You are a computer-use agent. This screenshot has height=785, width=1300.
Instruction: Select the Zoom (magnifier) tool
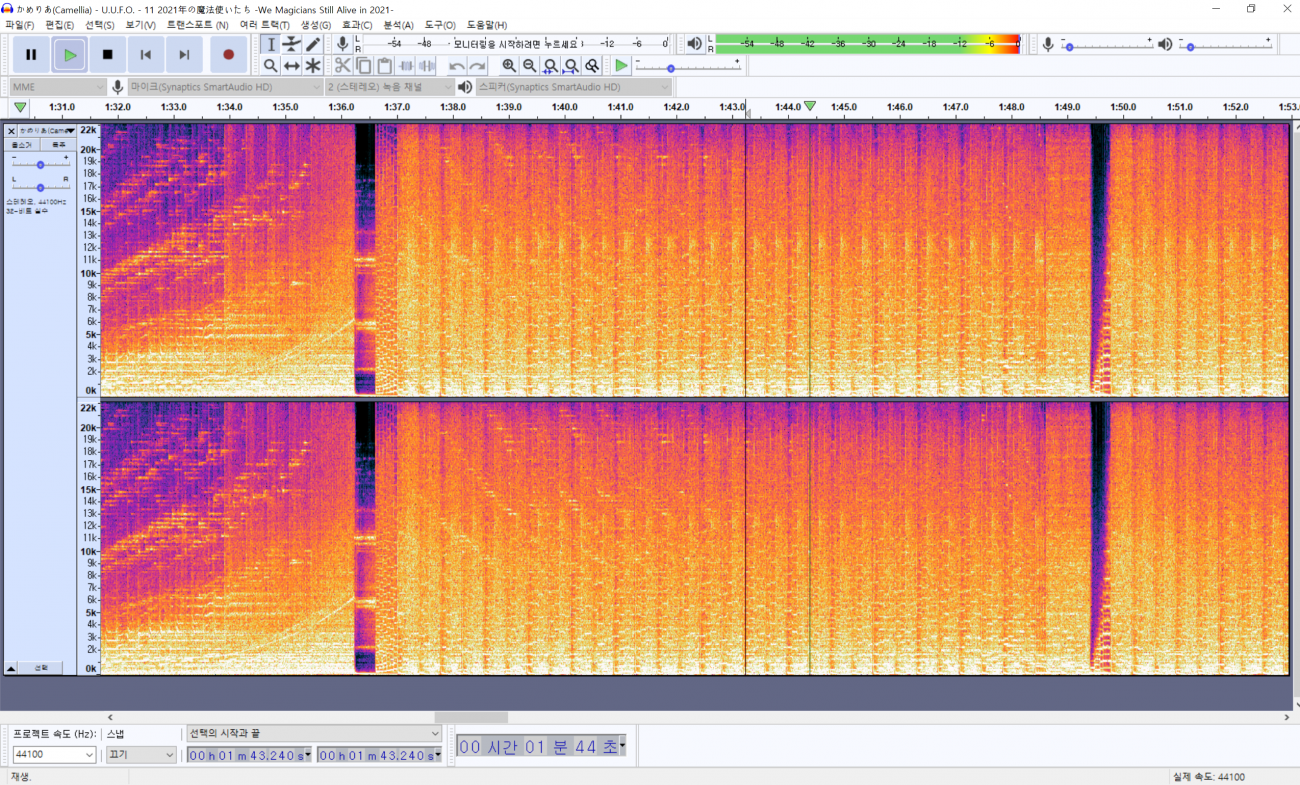click(x=270, y=66)
